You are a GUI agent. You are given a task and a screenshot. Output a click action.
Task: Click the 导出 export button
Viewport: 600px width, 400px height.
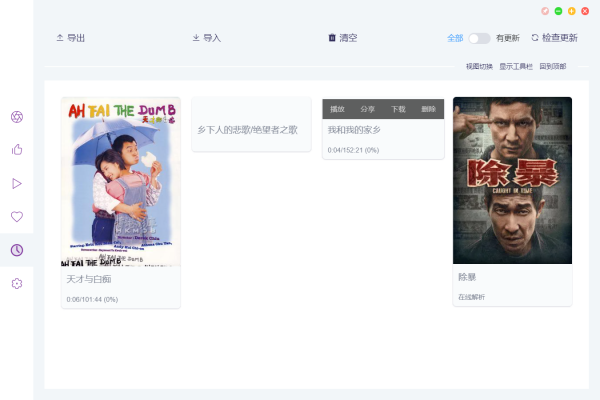71,38
